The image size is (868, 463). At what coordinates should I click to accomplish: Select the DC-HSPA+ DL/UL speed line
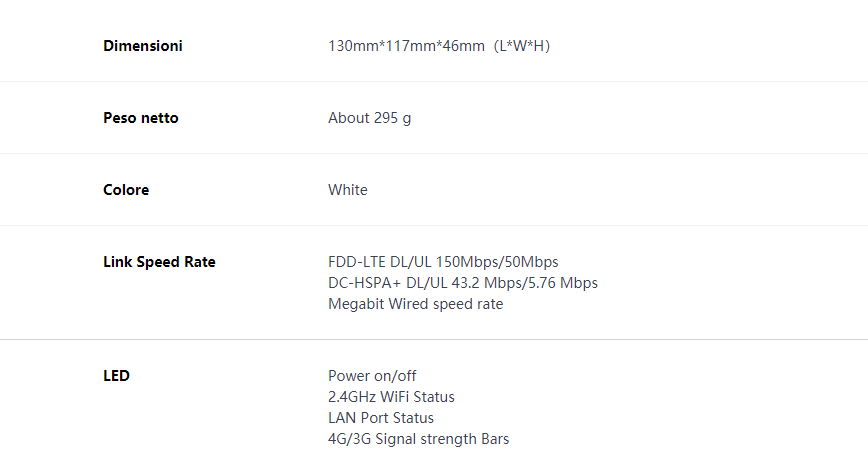(463, 283)
